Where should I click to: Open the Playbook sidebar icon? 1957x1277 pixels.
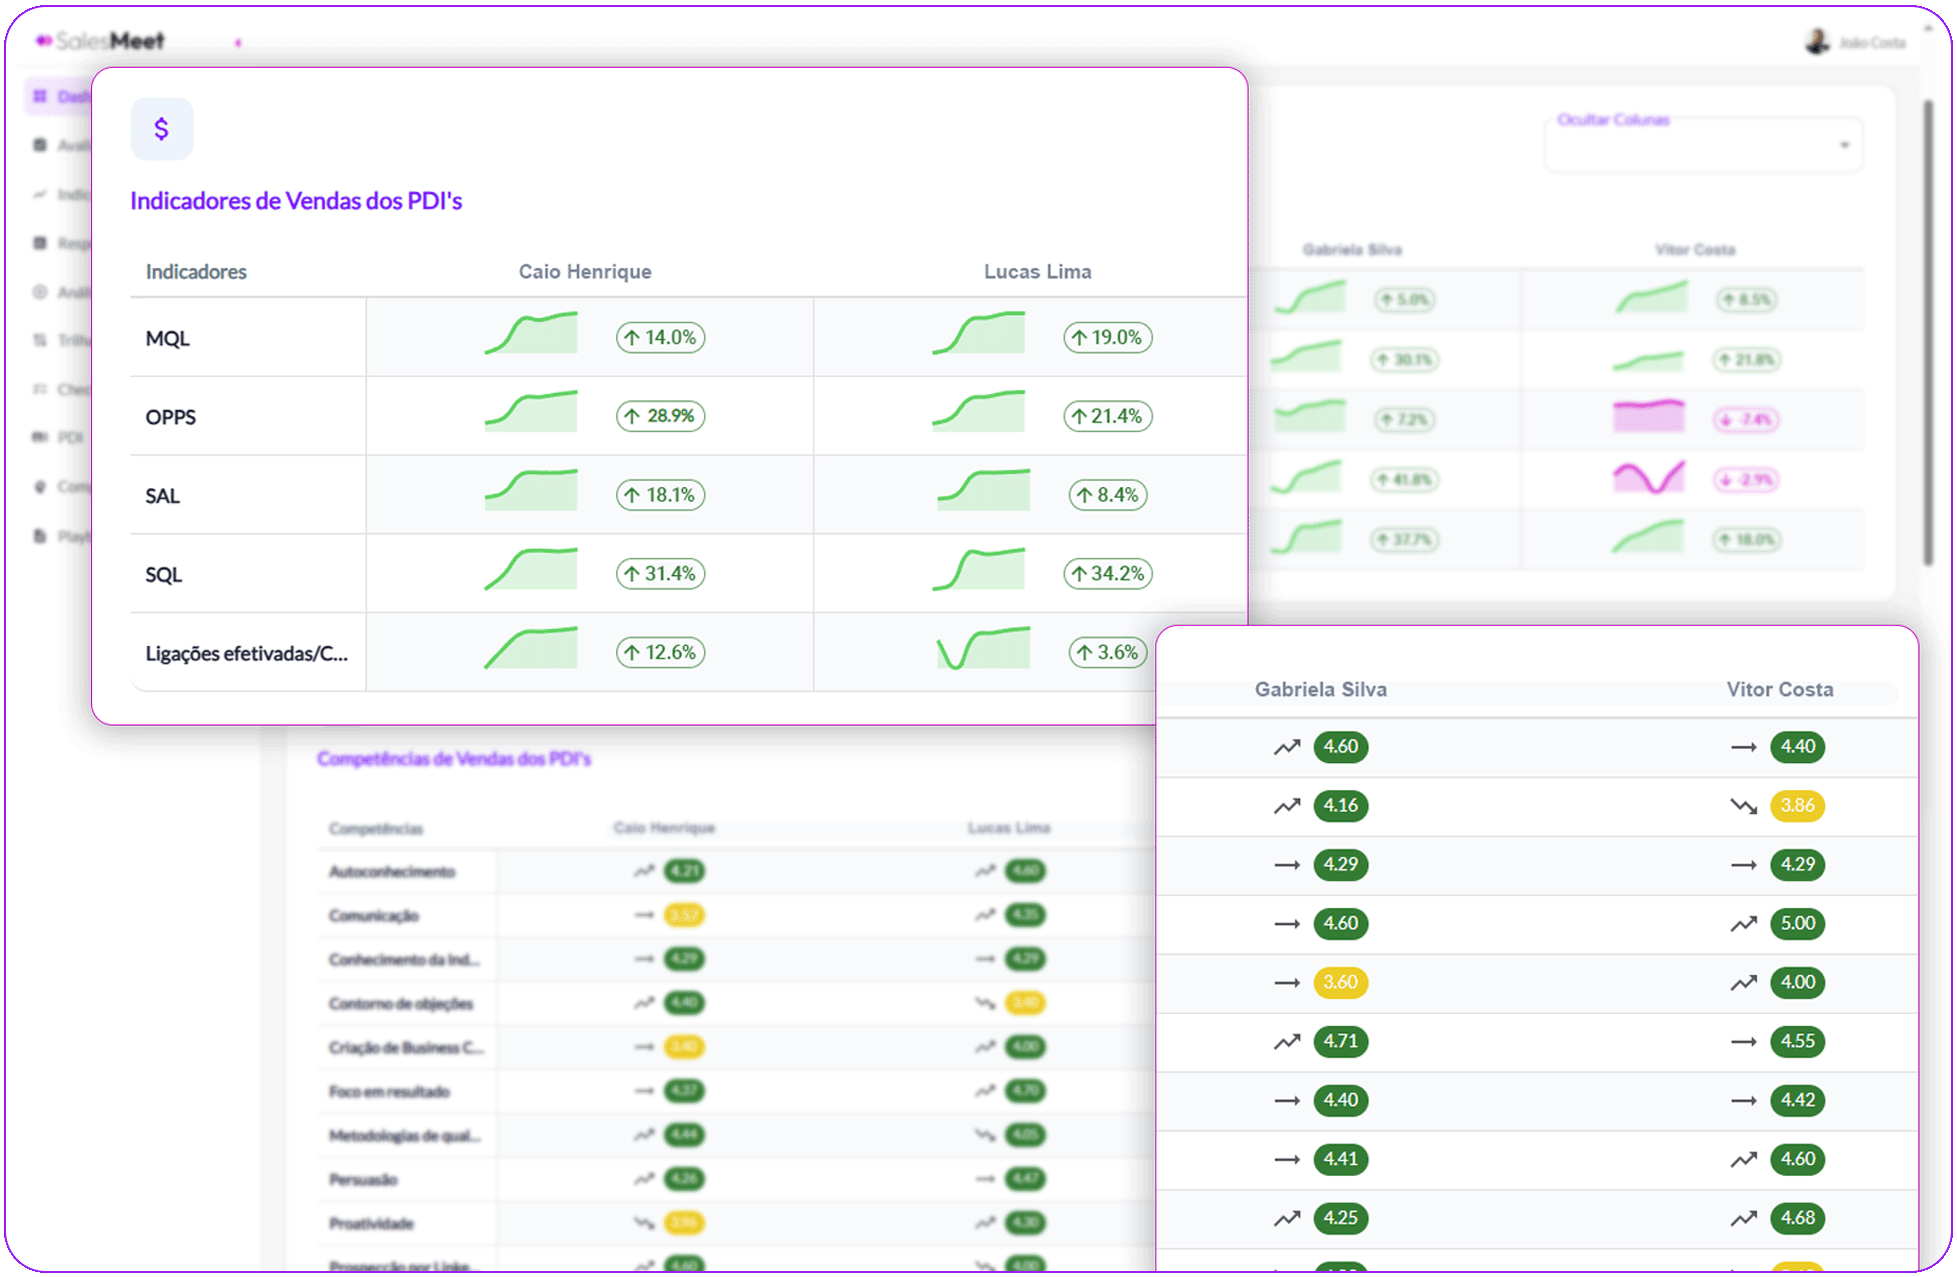click(40, 536)
